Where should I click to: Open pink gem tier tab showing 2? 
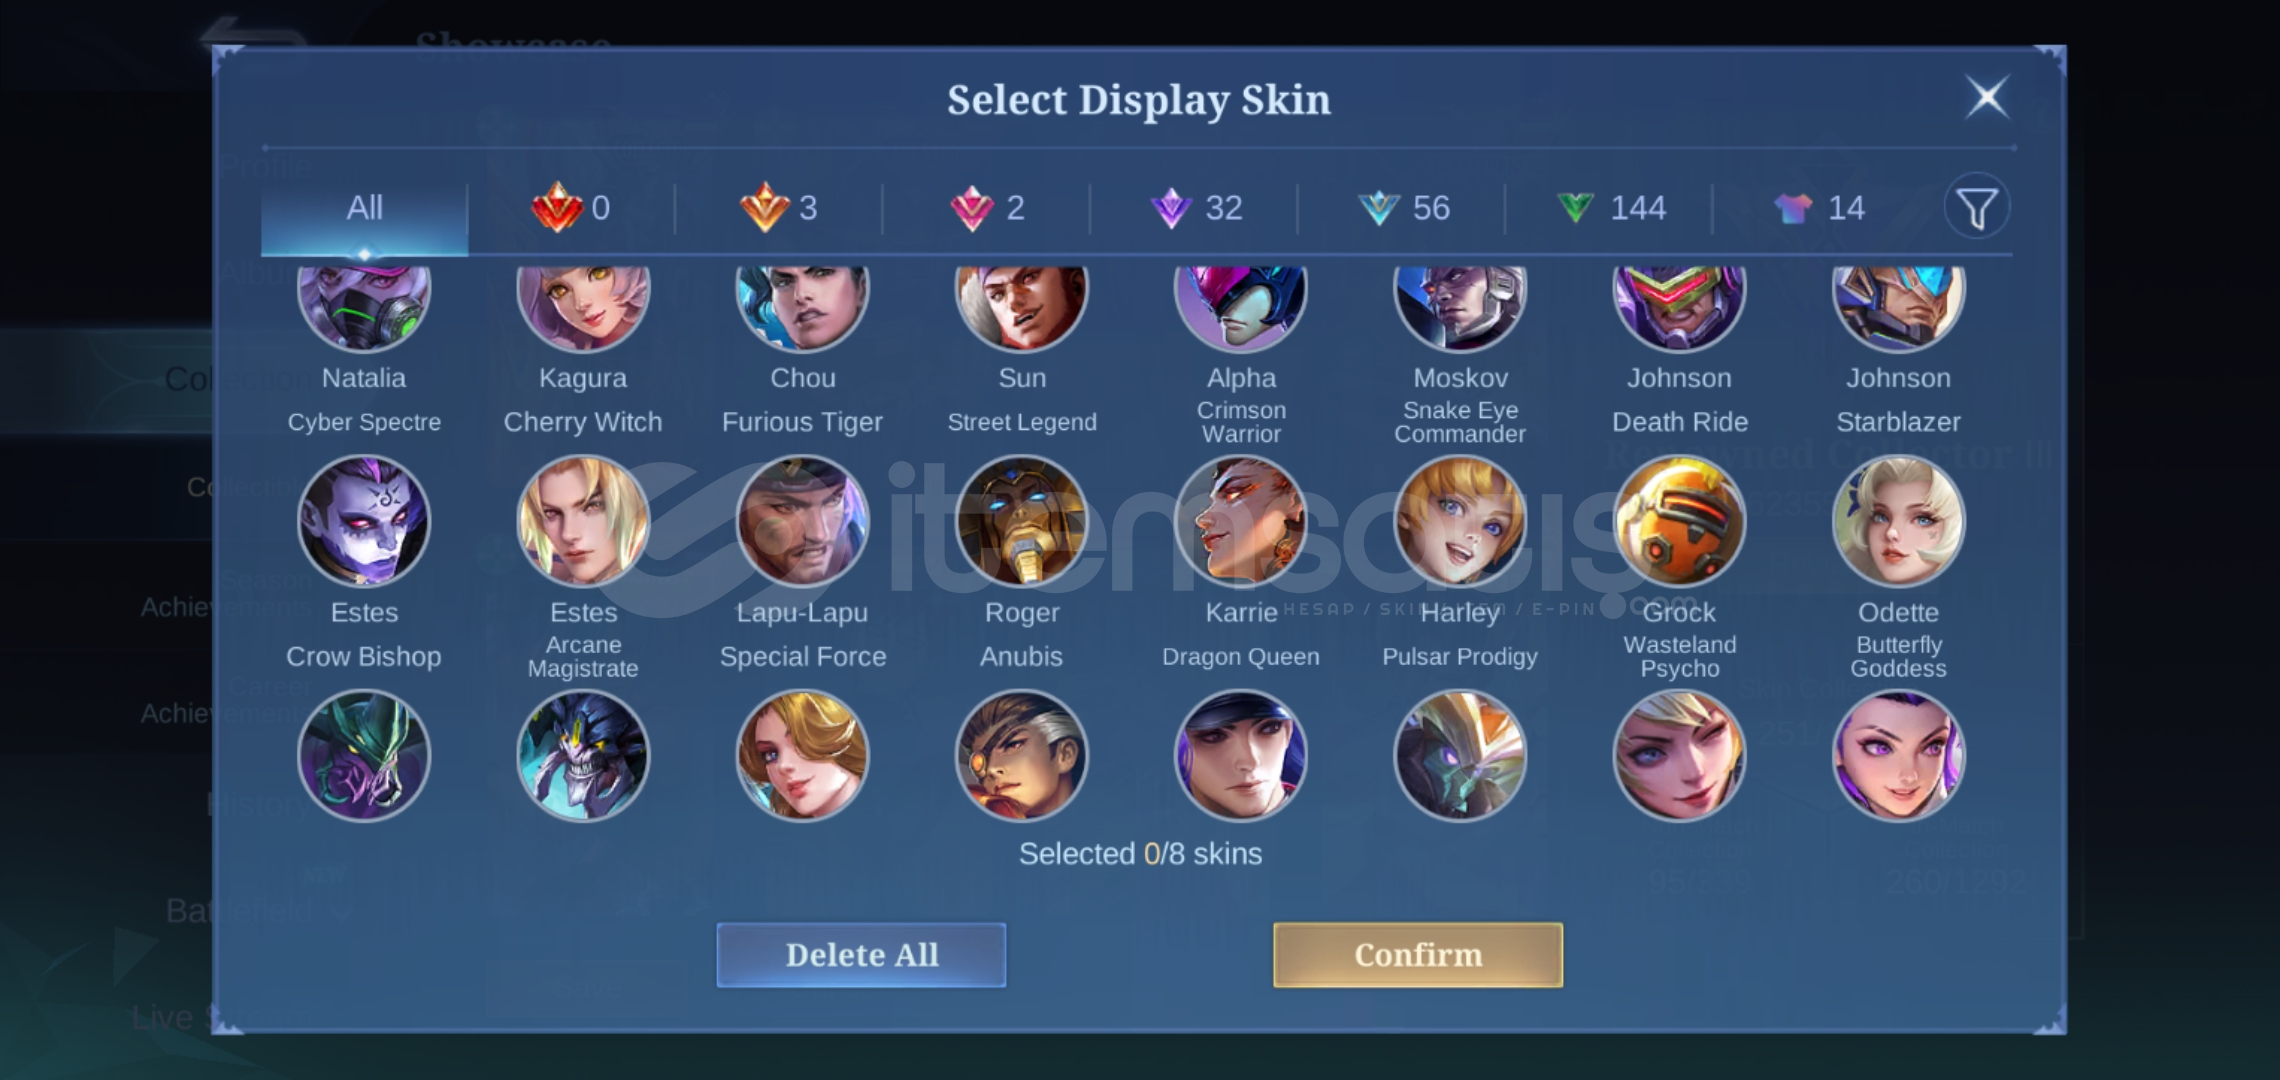(986, 208)
